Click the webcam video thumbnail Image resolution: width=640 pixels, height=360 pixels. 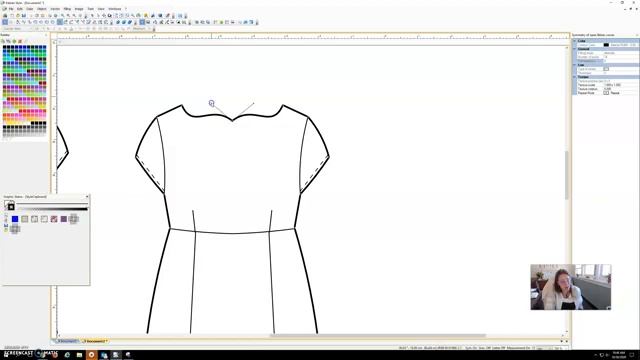coord(571,287)
